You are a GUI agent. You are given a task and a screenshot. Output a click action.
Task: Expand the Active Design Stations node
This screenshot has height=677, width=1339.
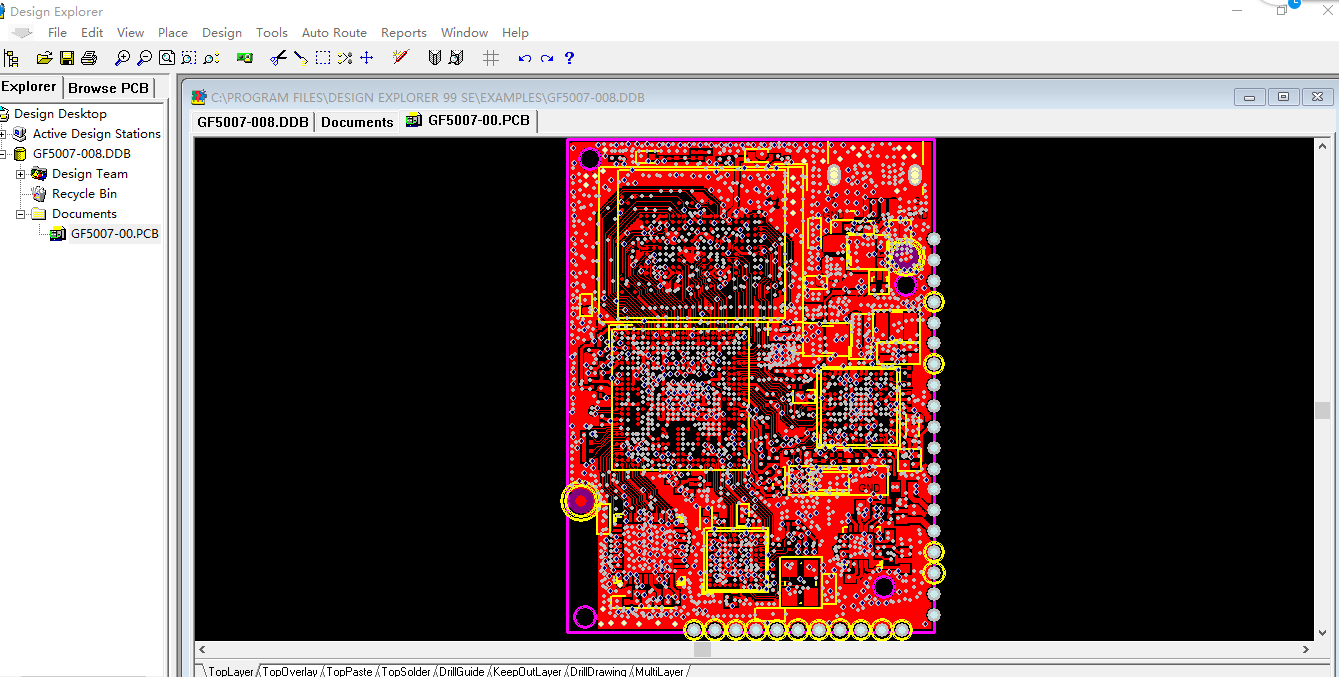3,134
